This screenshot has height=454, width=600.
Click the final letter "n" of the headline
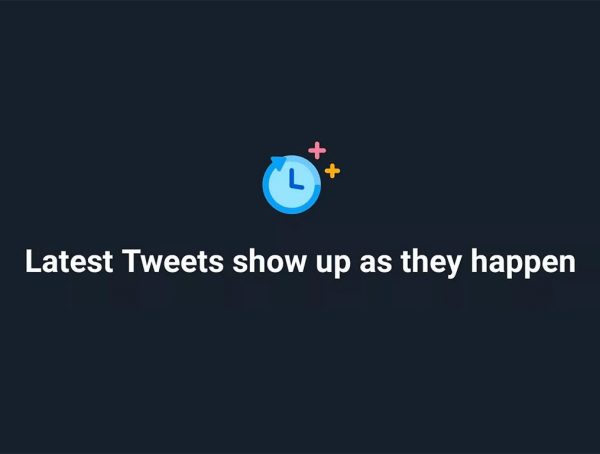click(568, 264)
